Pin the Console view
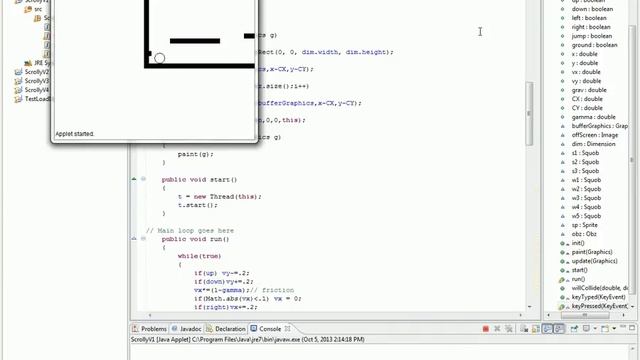 (574, 329)
